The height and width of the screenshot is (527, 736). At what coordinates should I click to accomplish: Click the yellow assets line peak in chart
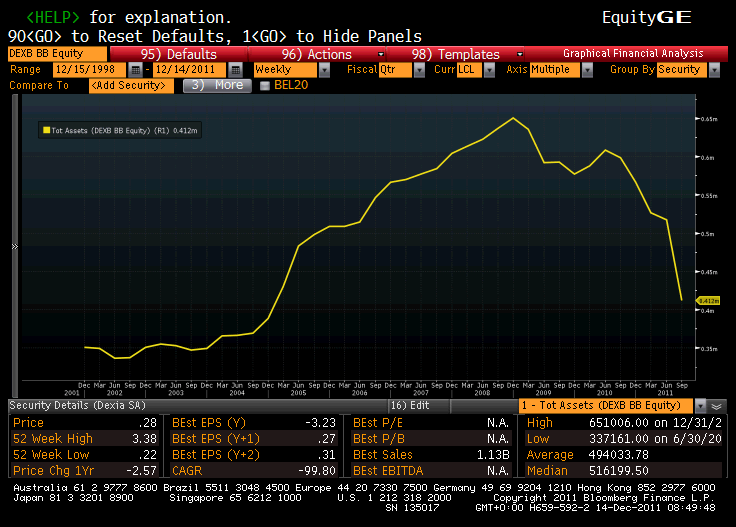point(513,118)
